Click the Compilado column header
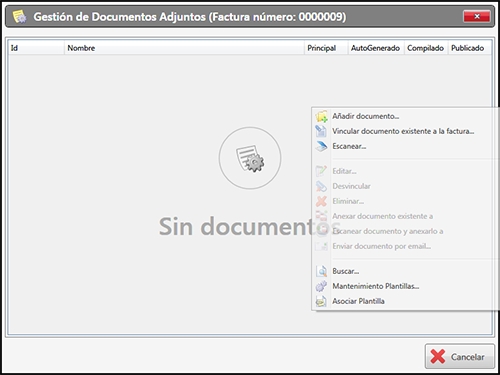The image size is (500, 375). point(426,48)
